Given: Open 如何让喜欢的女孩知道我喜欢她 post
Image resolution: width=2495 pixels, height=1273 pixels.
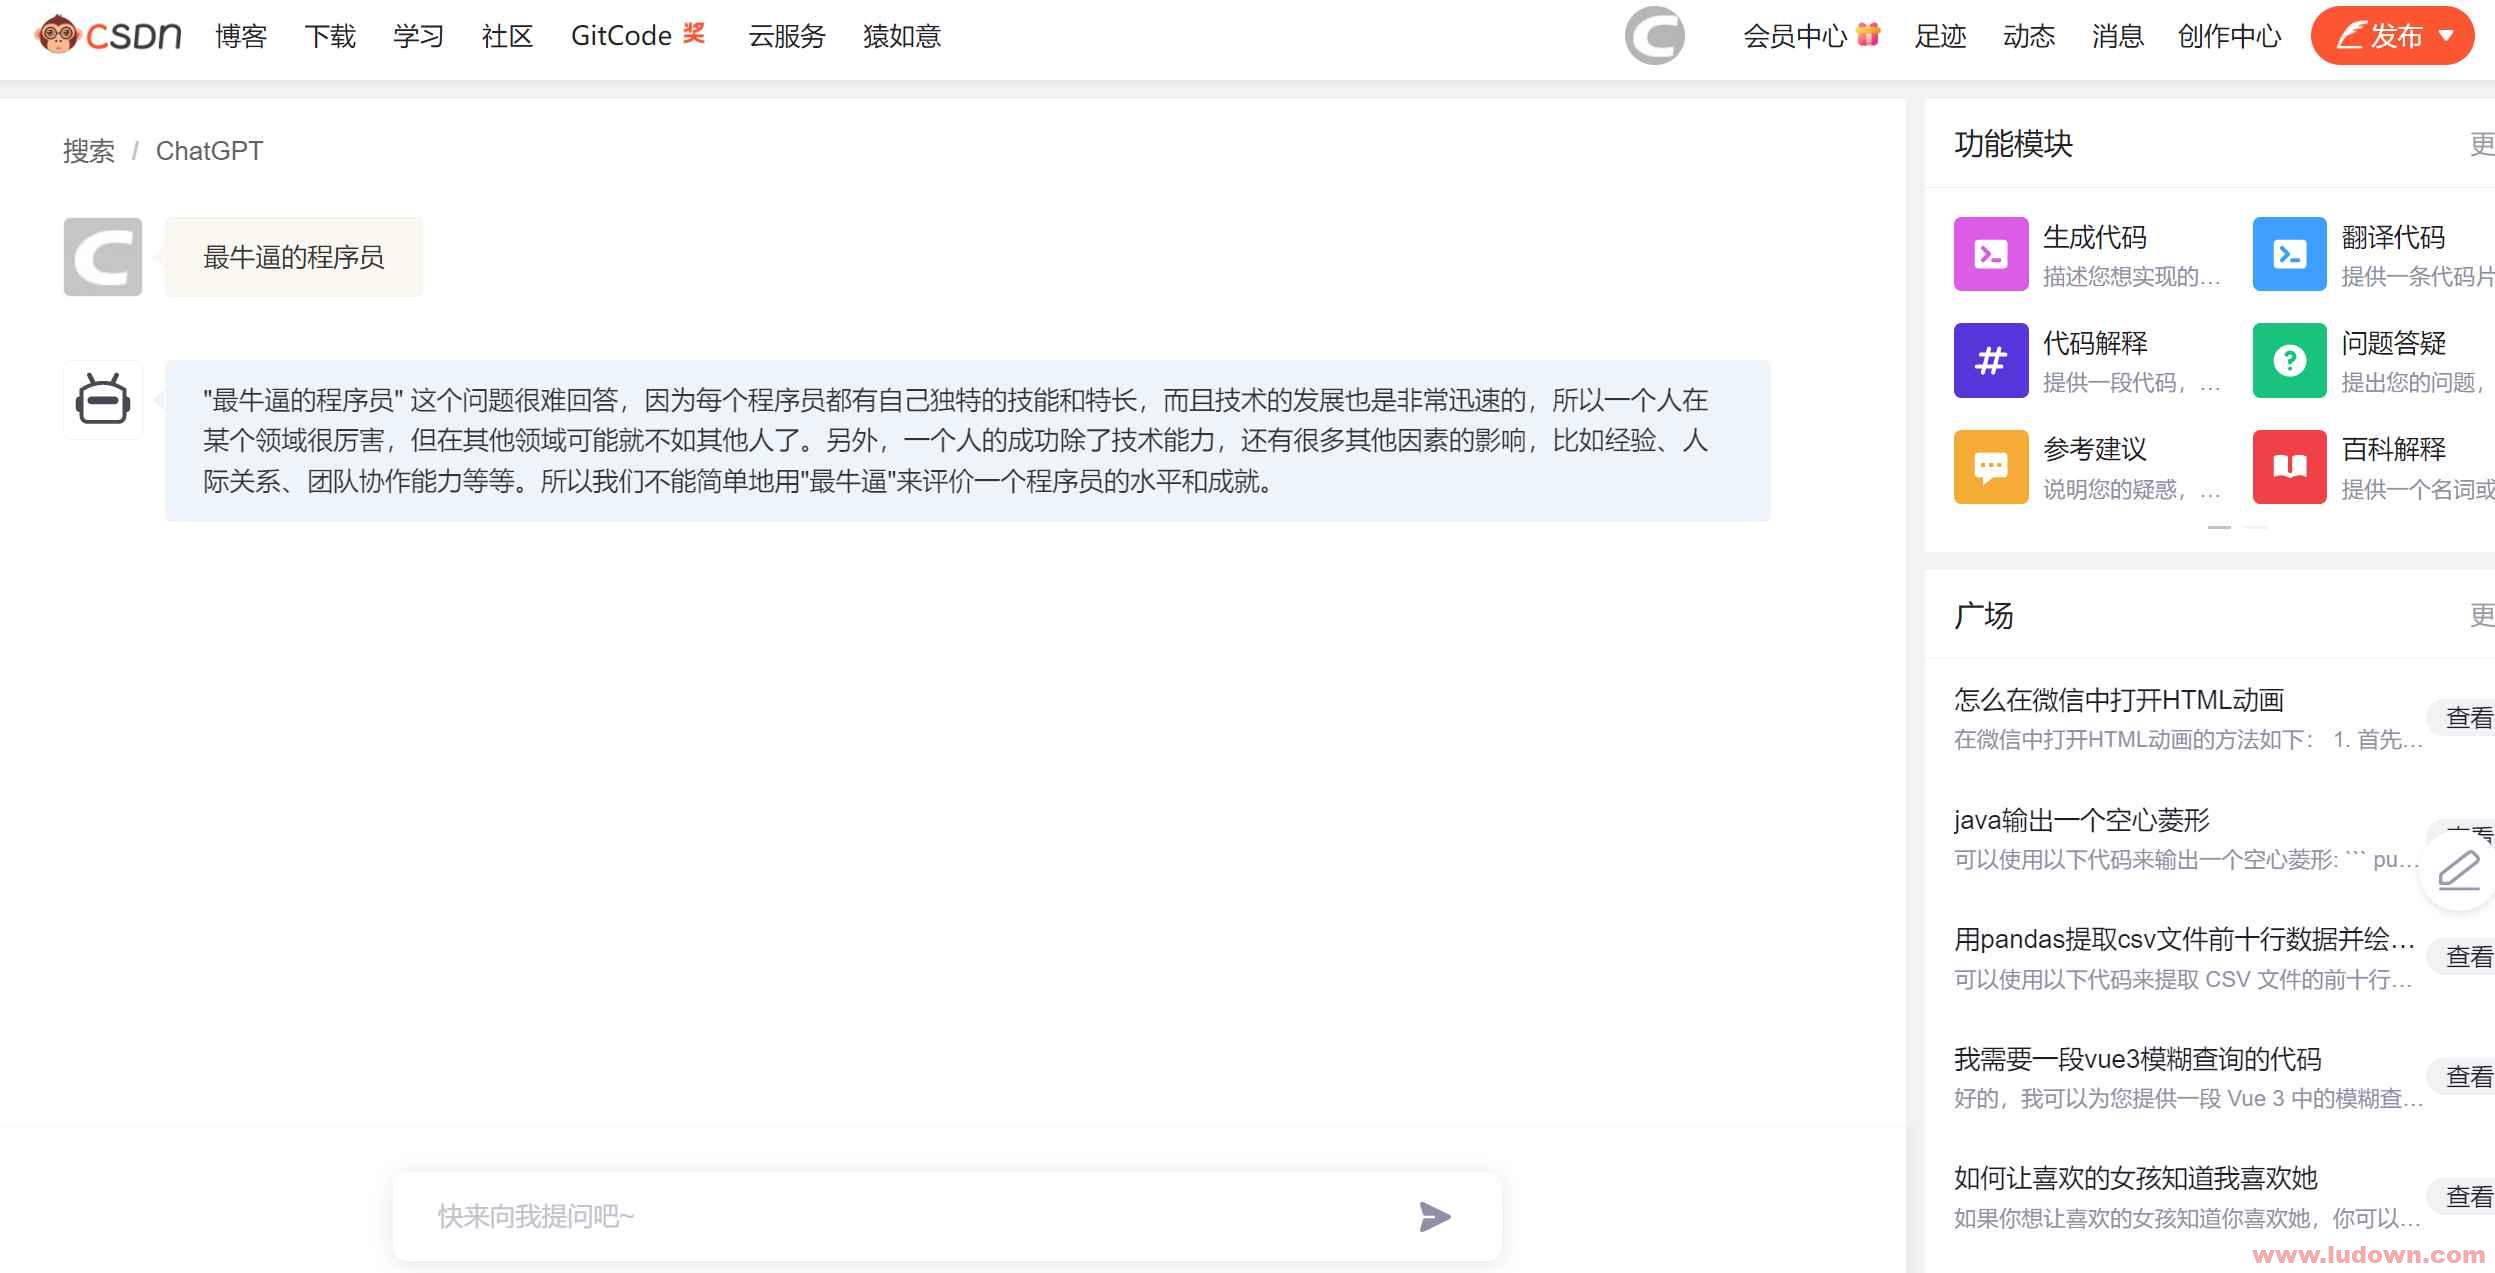Looking at the screenshot, I should pyautogui.click(x=2135, y=1178).
